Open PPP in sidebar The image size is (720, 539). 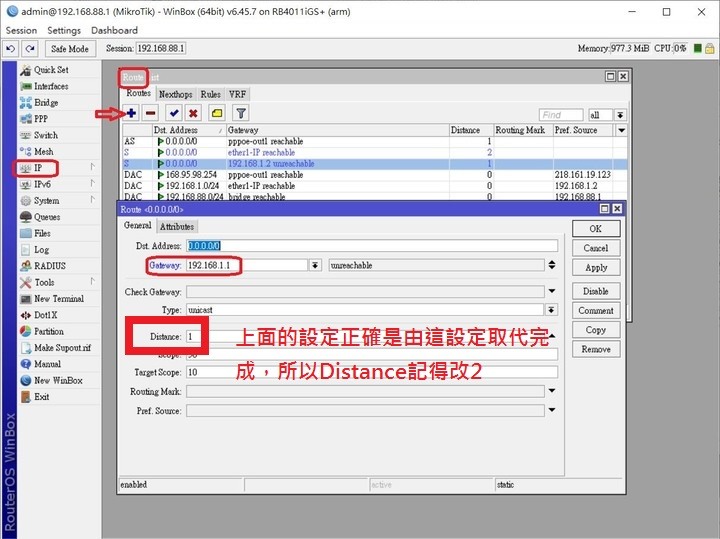(x=41, y=119)
